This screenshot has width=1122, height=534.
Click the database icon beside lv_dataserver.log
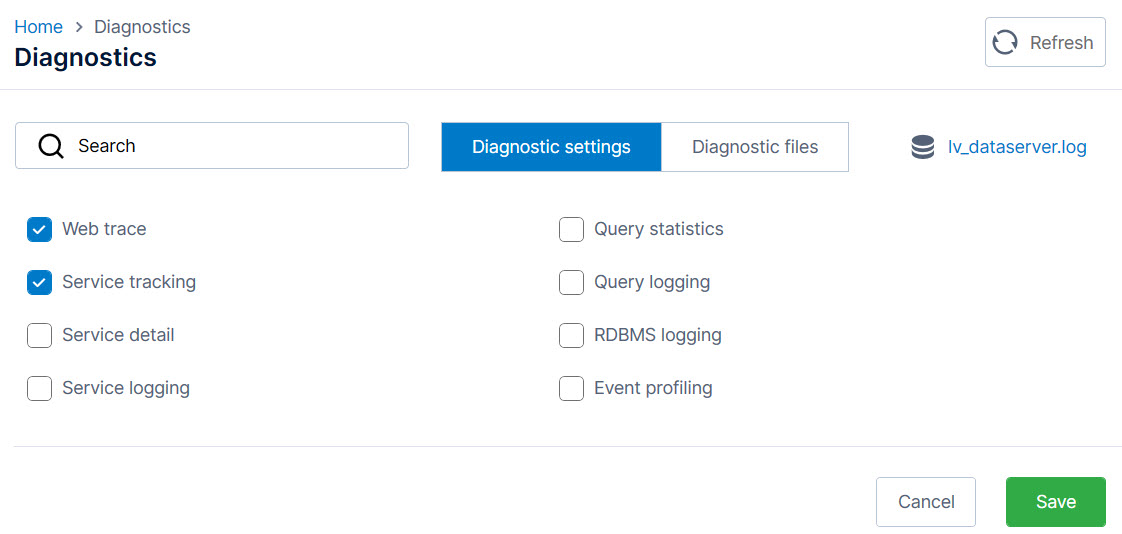click(x=923, y=148)
